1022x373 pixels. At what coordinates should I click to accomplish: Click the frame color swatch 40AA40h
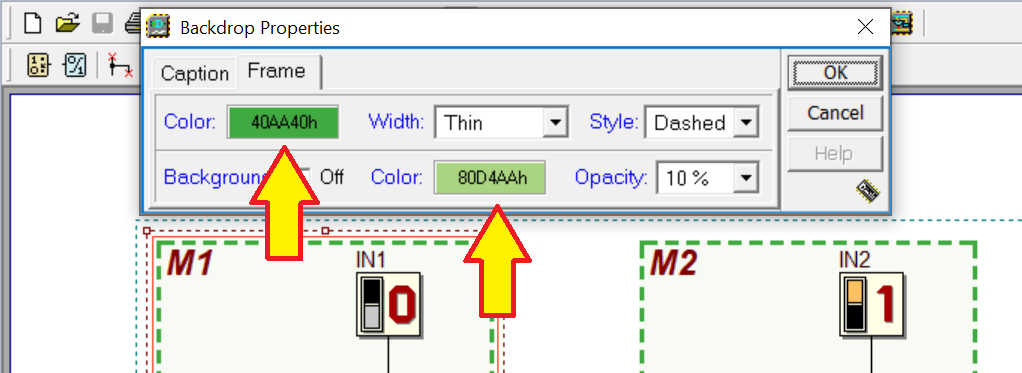pyautogui.click(x=283, y=122)
